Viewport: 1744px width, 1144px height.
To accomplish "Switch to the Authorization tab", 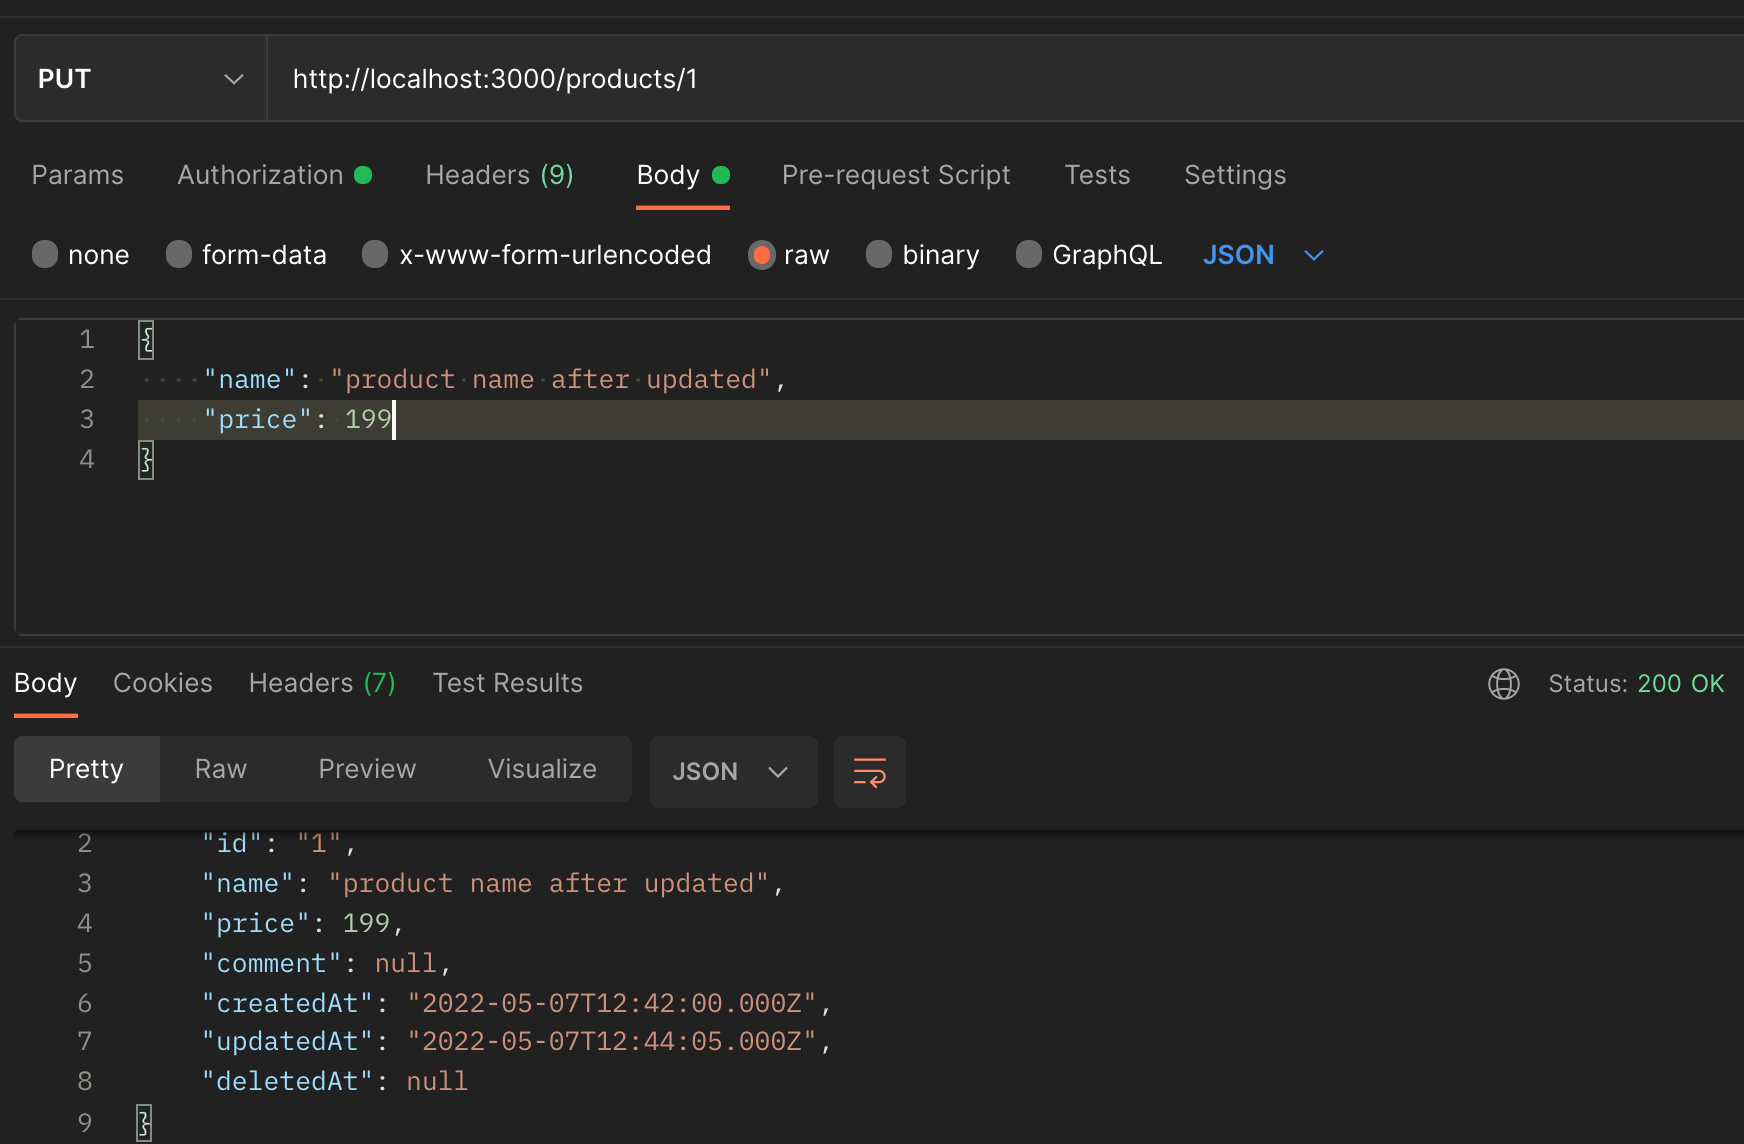I will (275, 175).
